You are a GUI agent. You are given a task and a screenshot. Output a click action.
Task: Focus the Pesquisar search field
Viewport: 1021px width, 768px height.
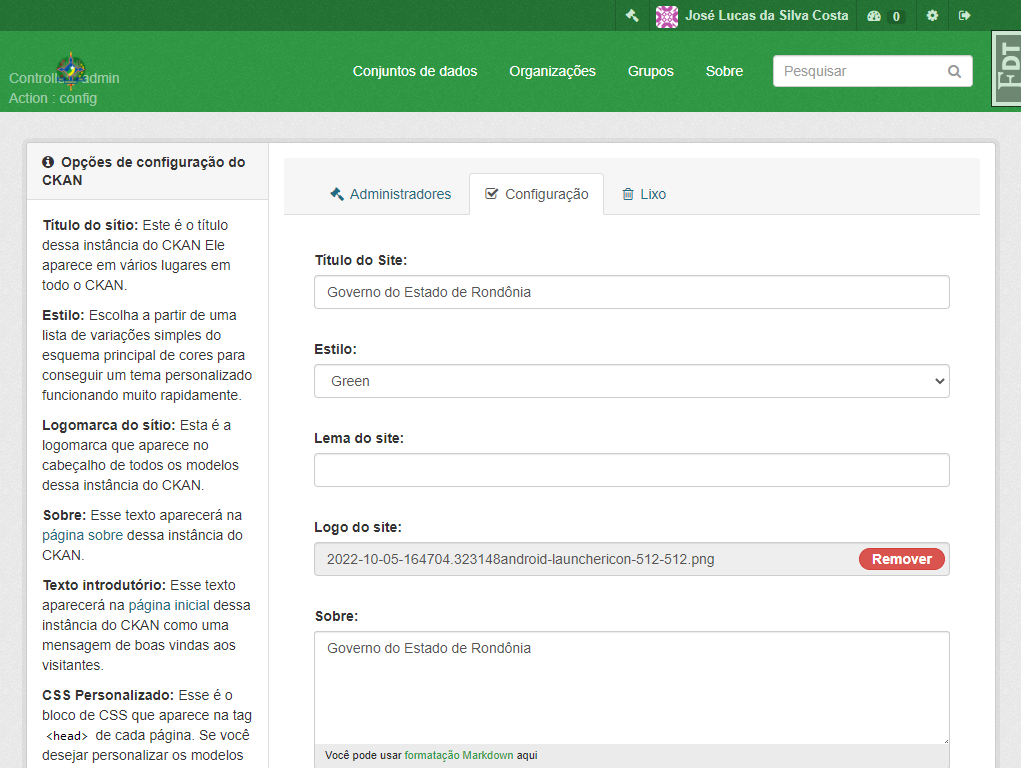pyautogui.click(x=860, y=71)
